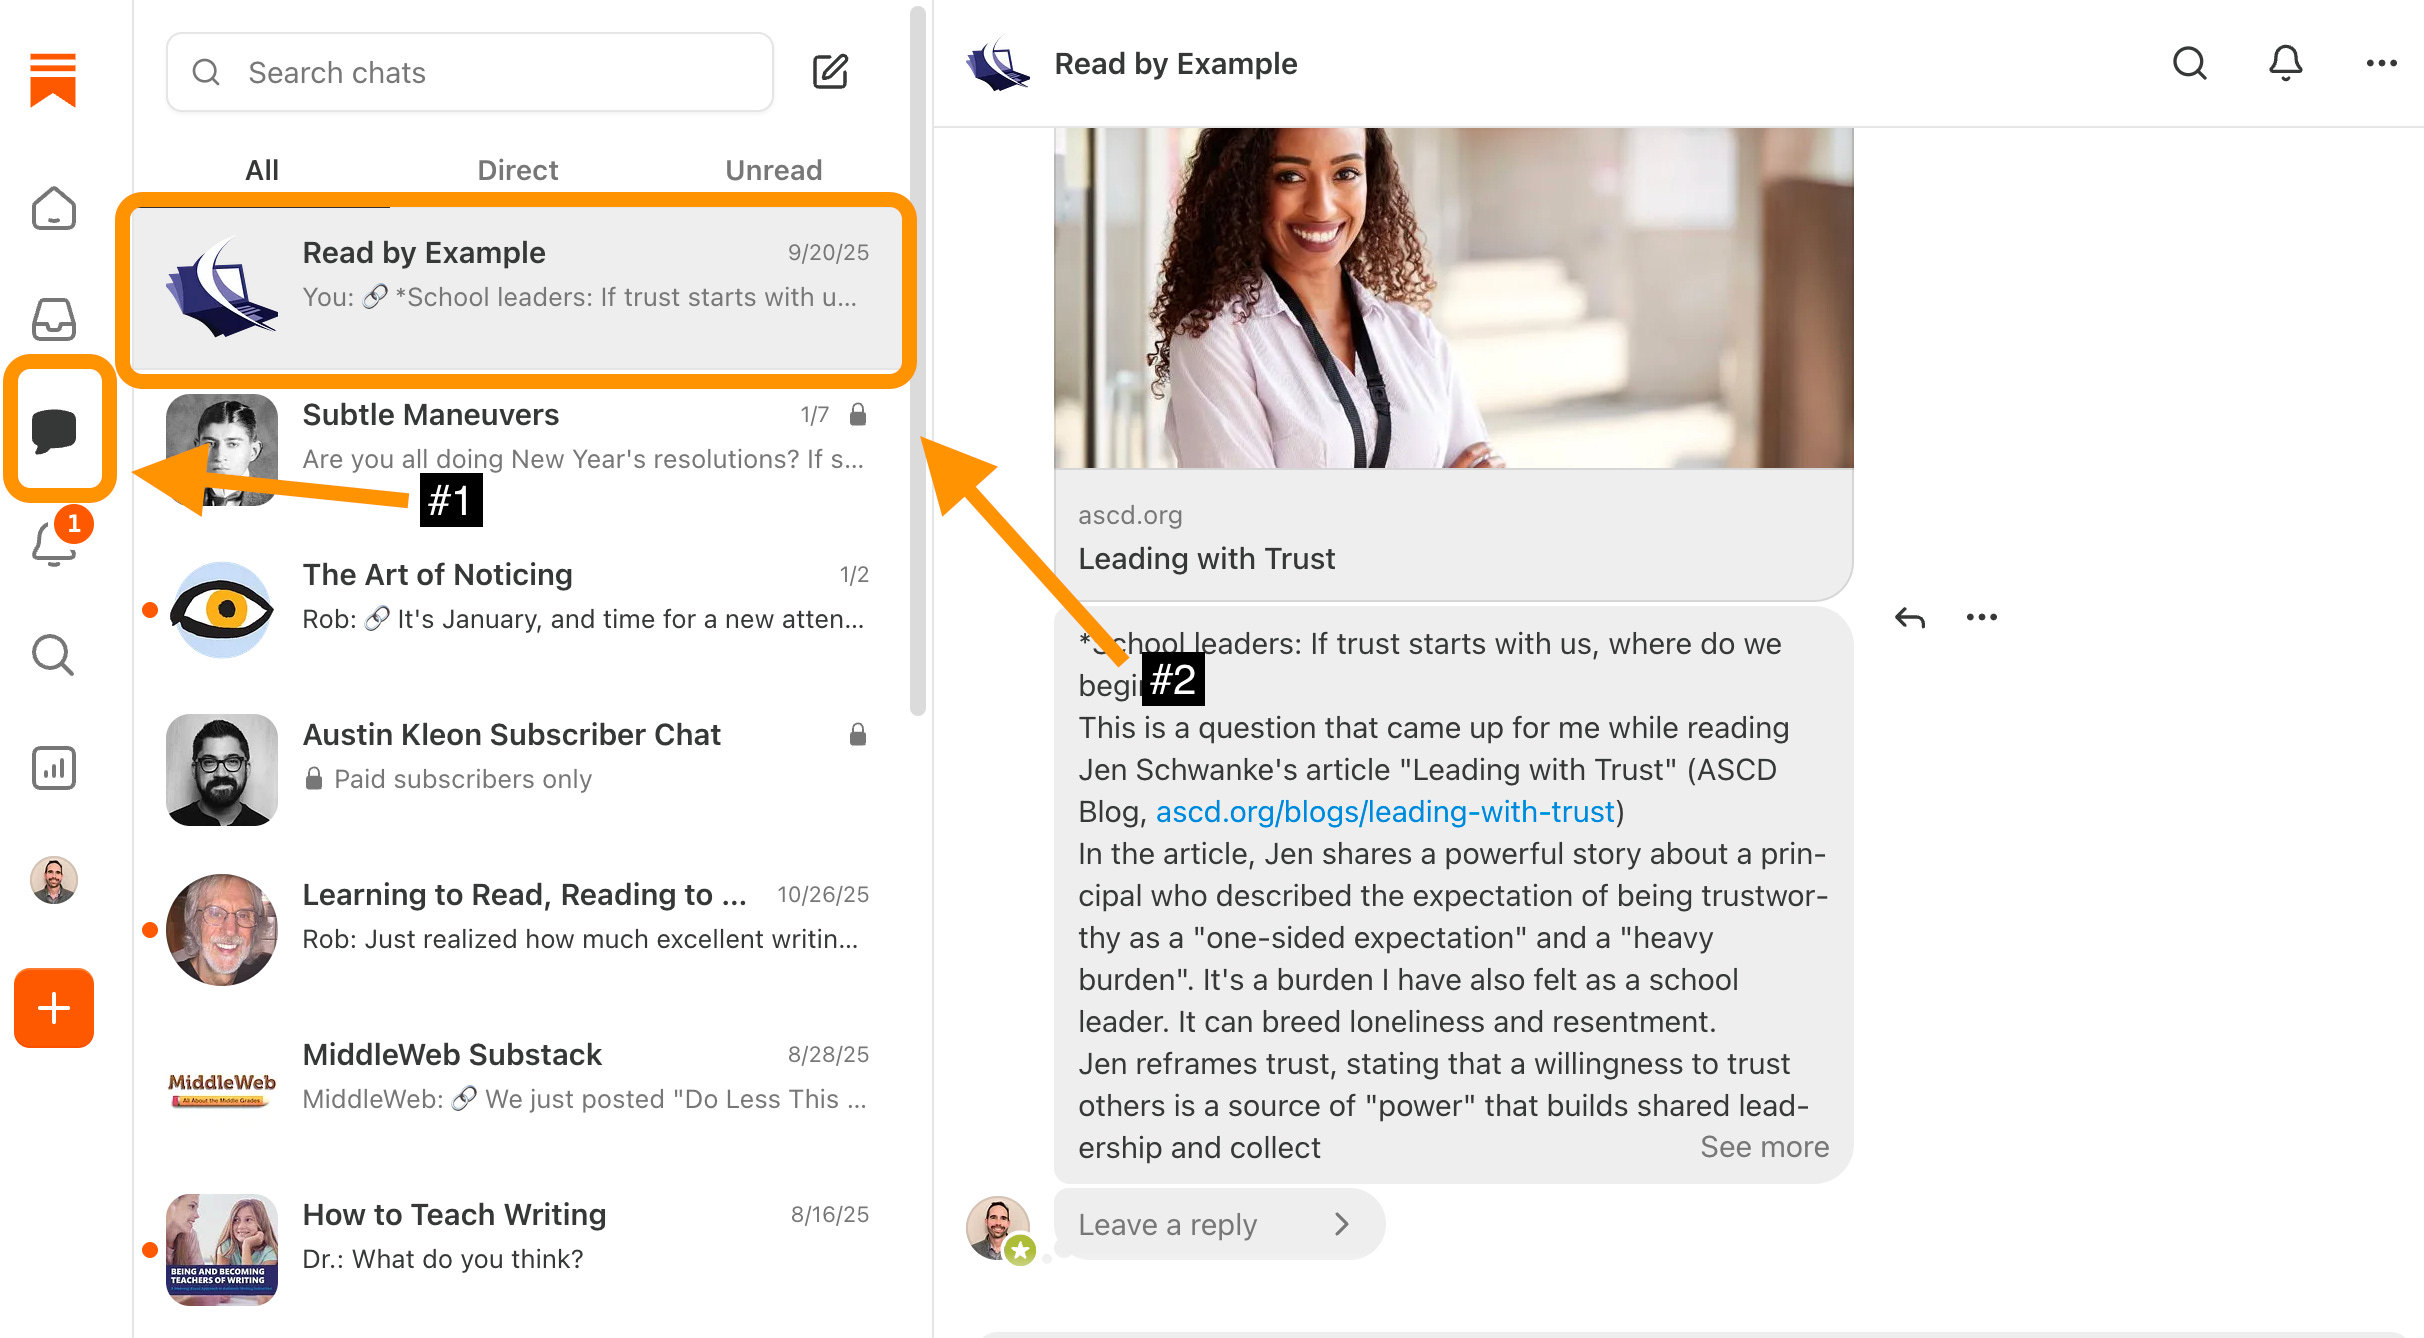Open the Home sidebar icon

53,209
